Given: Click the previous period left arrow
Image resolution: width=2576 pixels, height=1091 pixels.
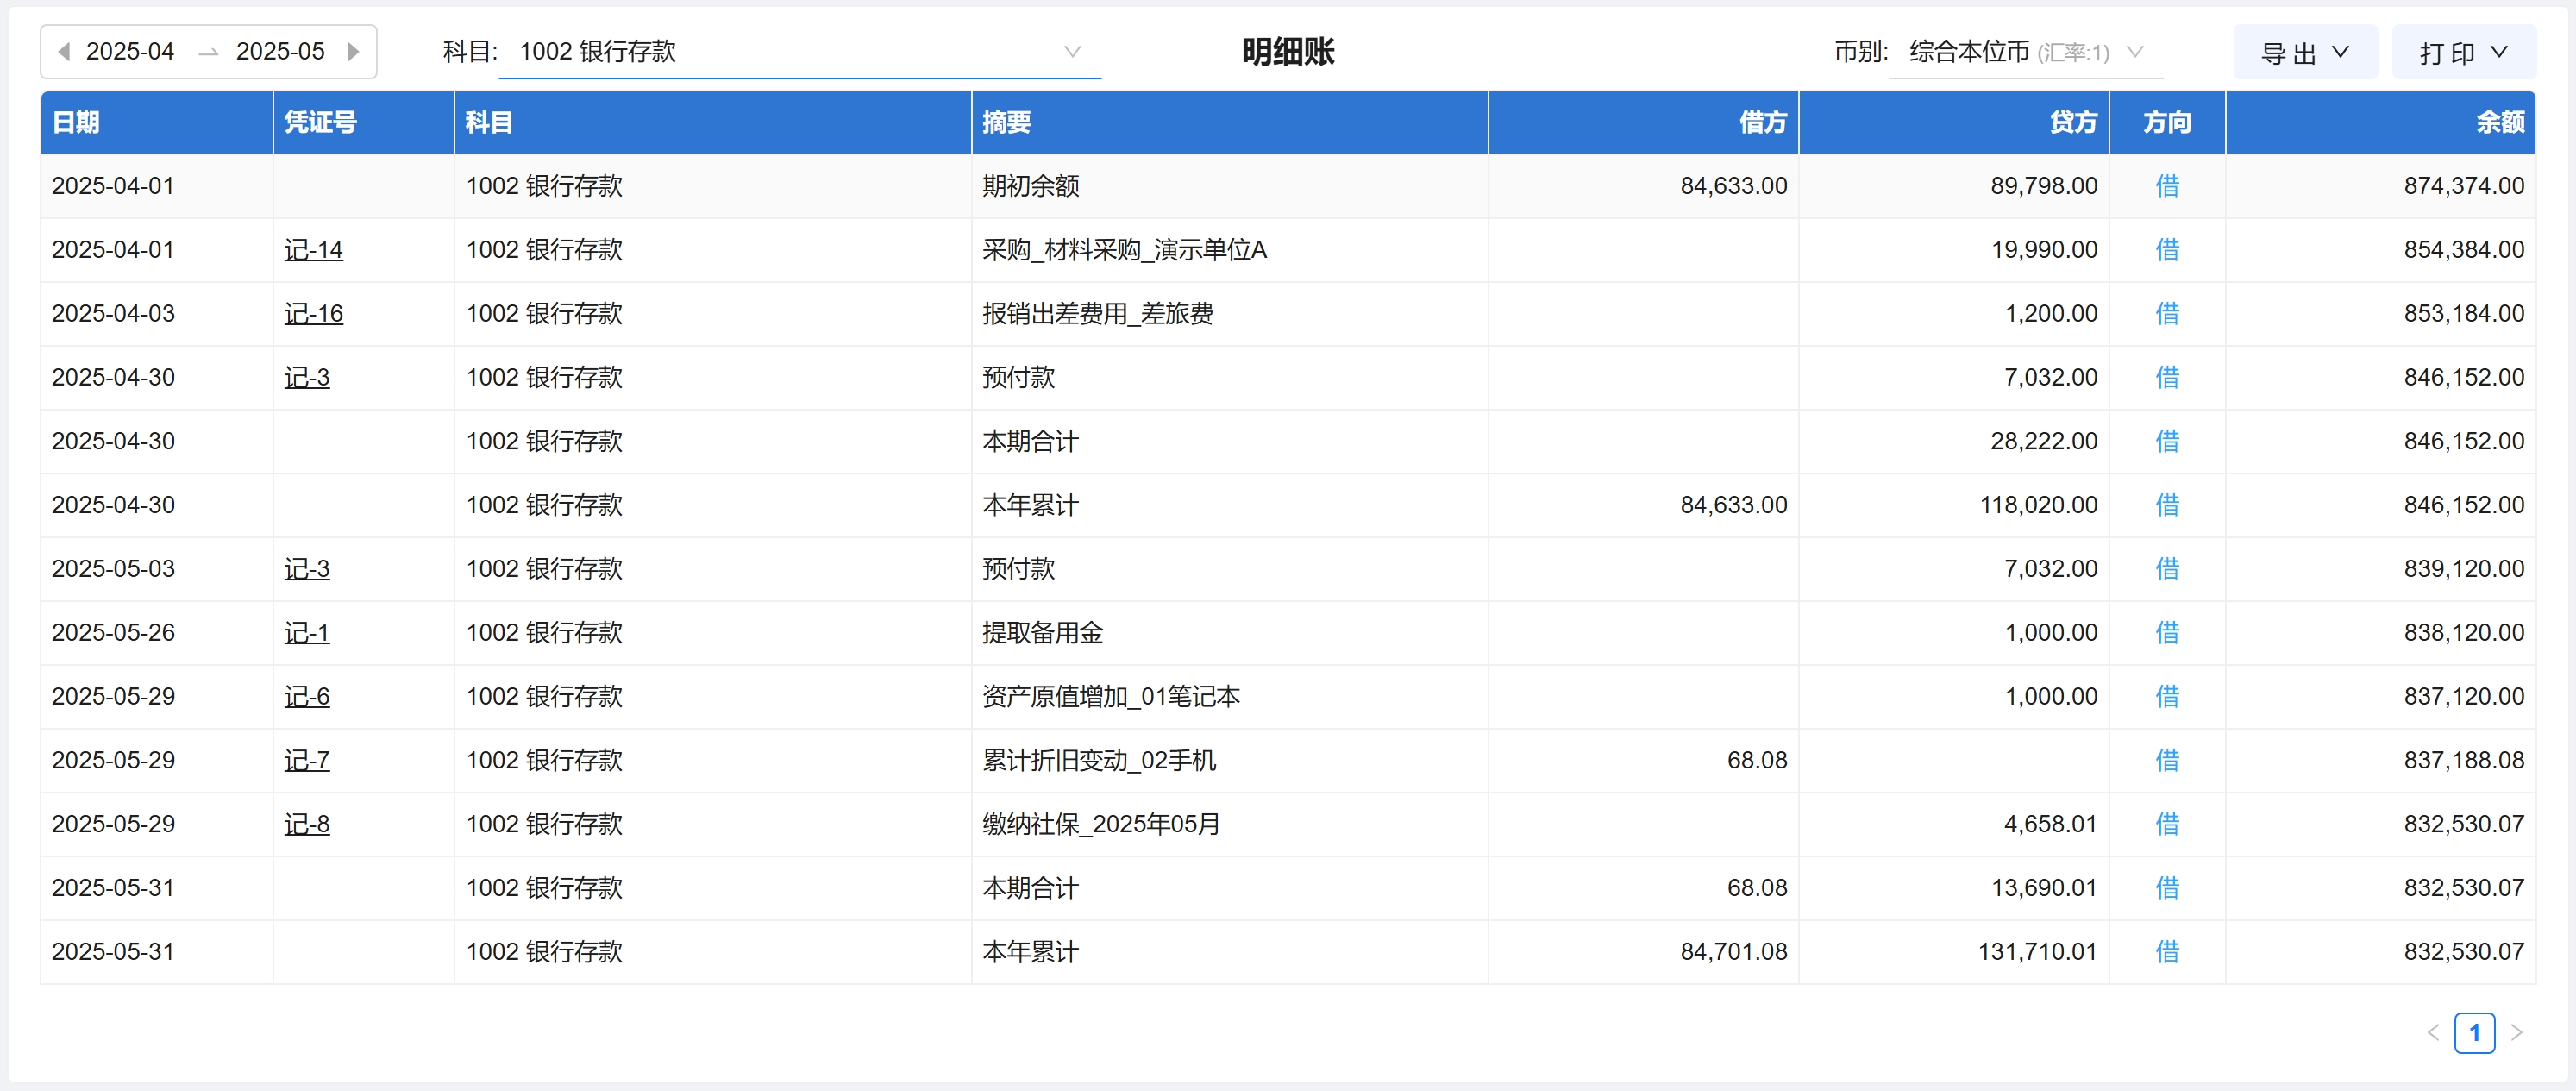Looking at the screenshot, I should (64, 51).
